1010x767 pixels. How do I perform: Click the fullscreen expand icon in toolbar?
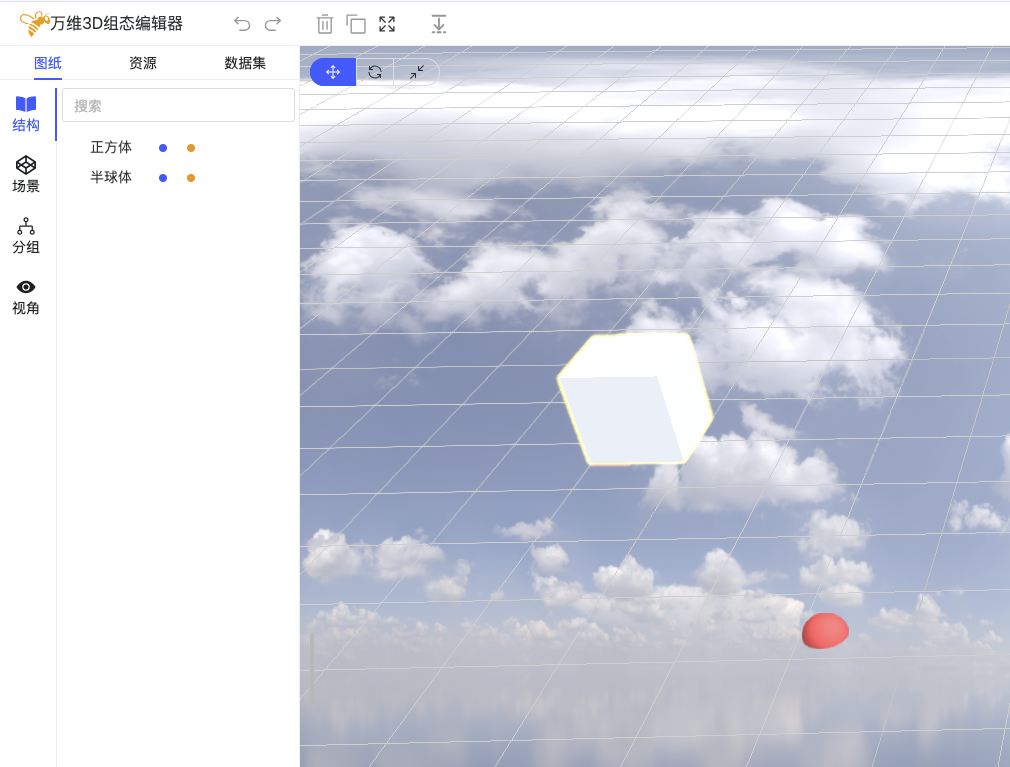387,24
